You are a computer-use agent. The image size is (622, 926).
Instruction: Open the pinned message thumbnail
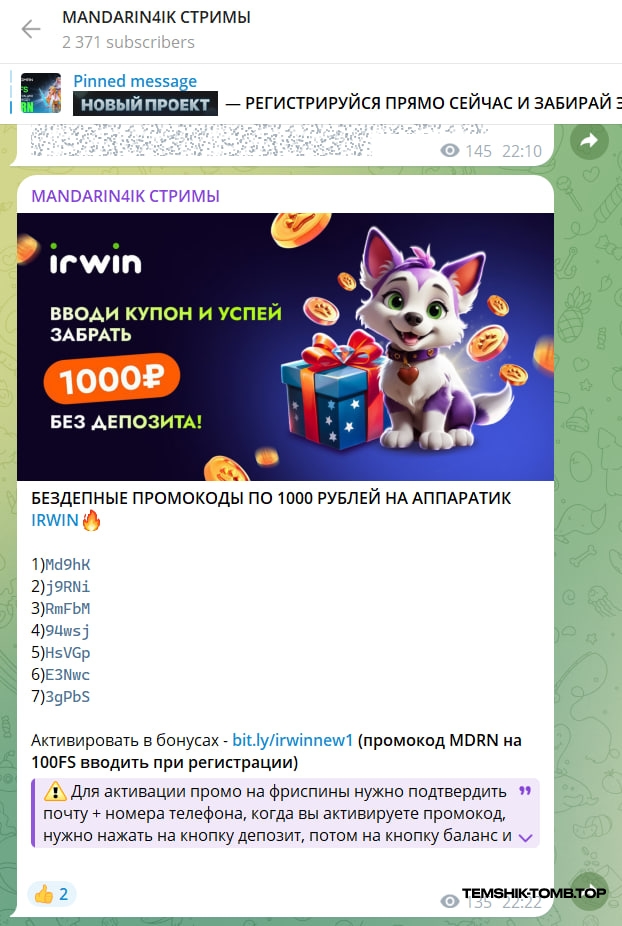tap(41, 93)
